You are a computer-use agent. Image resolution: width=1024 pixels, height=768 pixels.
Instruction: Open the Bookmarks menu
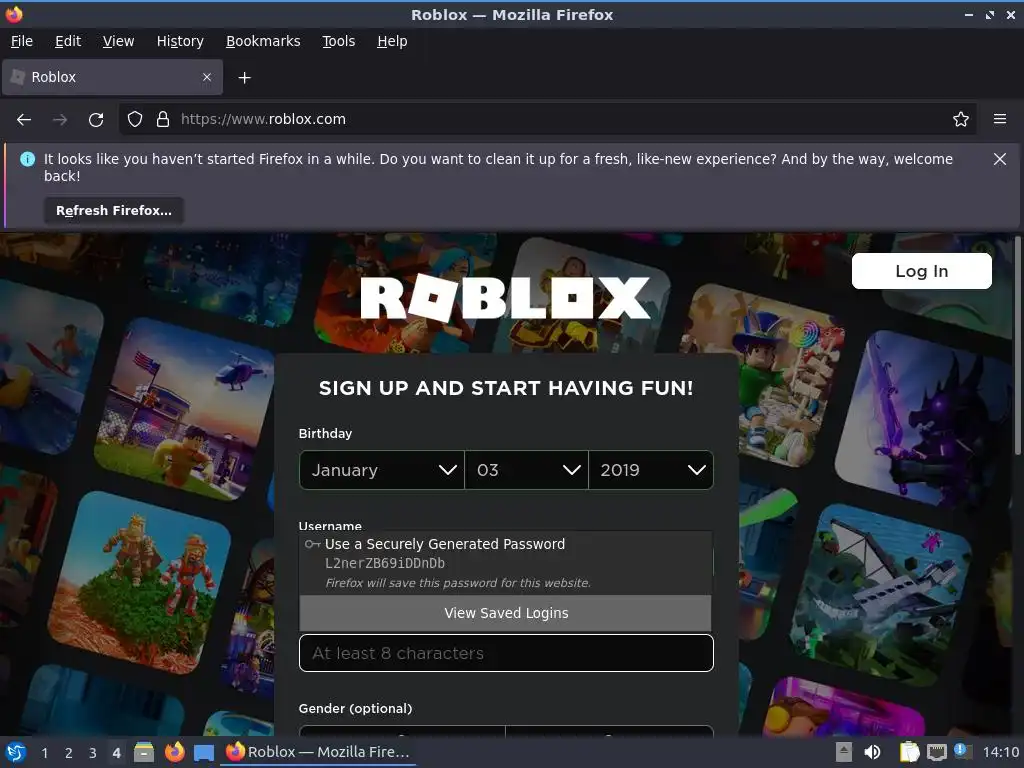click(x=263, y=41)
